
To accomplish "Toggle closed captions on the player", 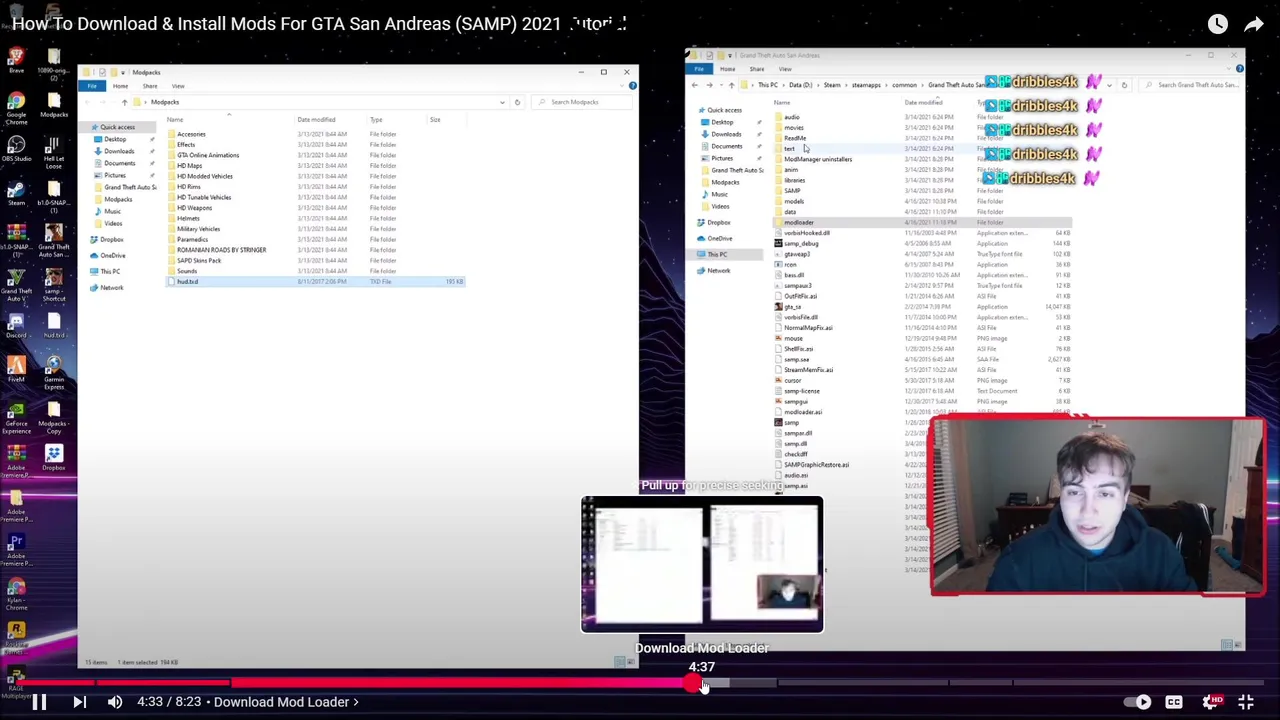I will coord(1174,702).
